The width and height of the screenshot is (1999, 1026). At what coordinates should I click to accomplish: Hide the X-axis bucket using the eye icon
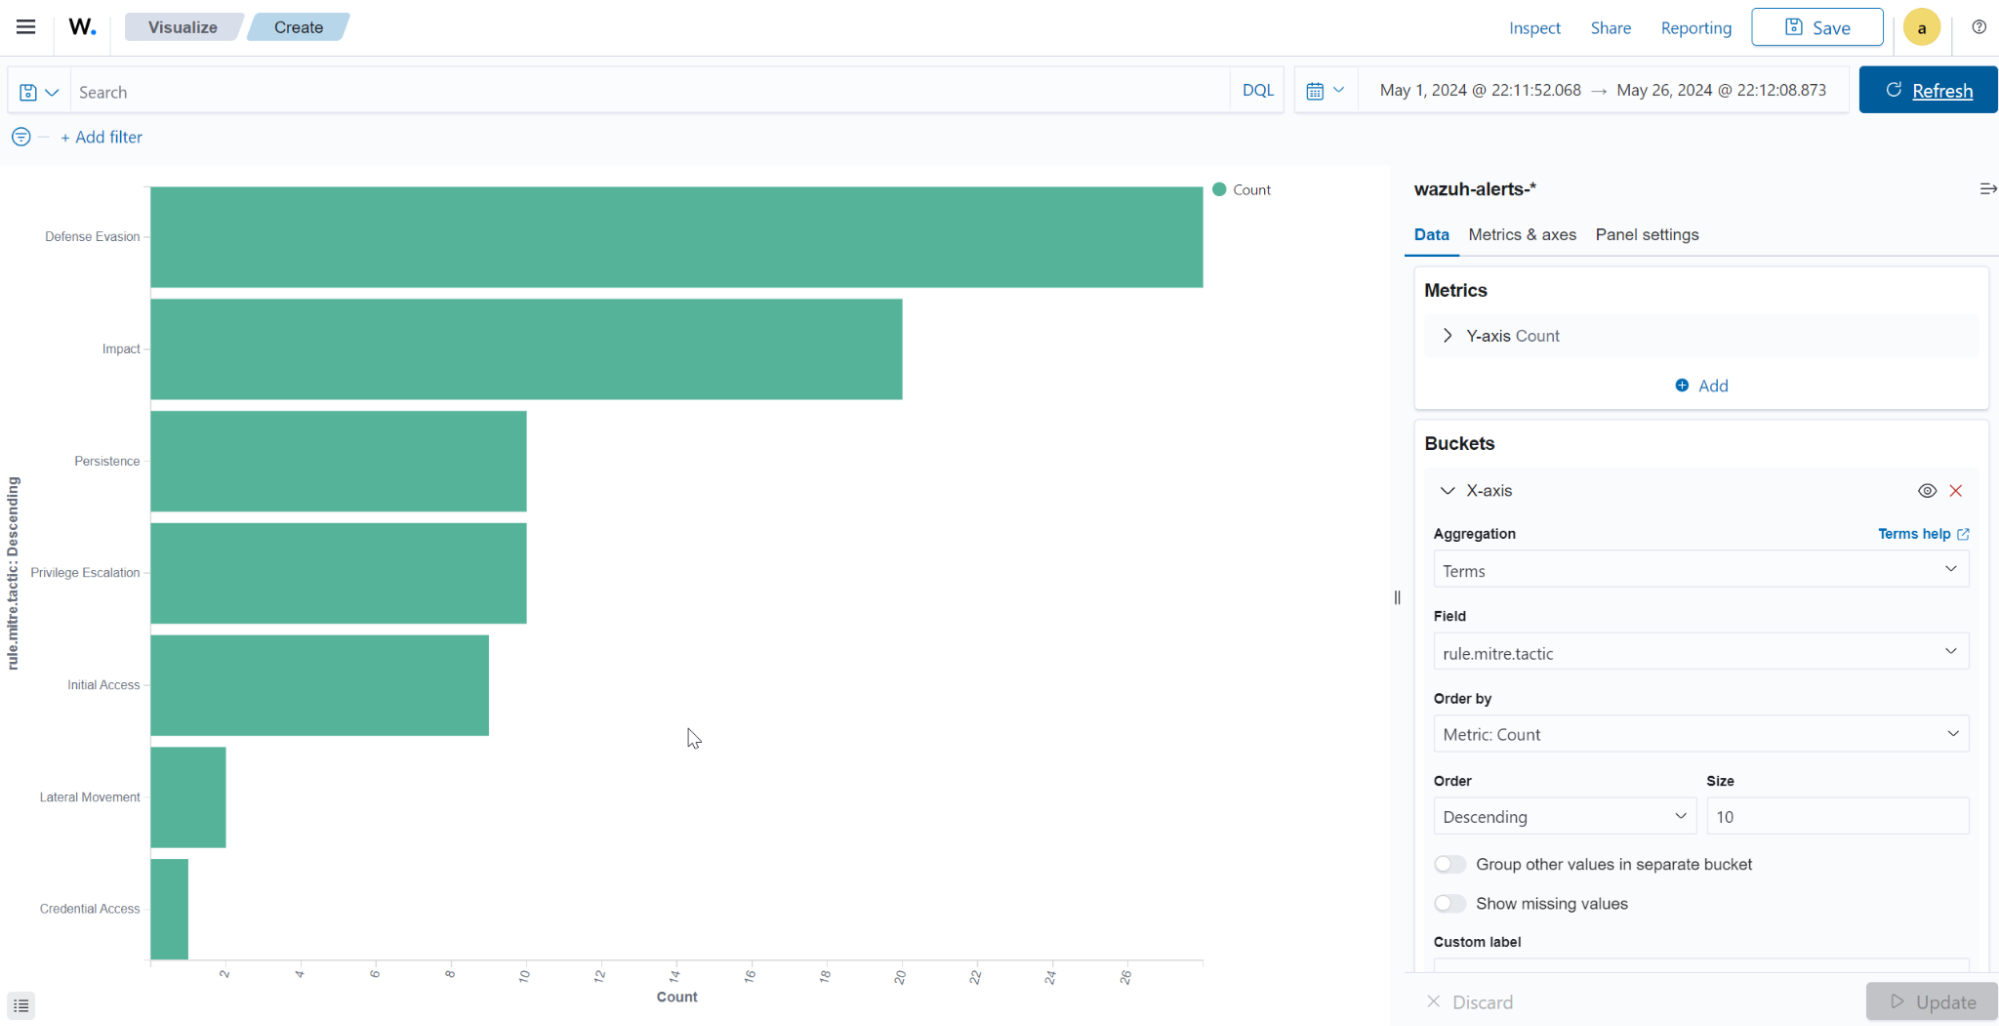pyautogui.click(x=1927, y=490)
